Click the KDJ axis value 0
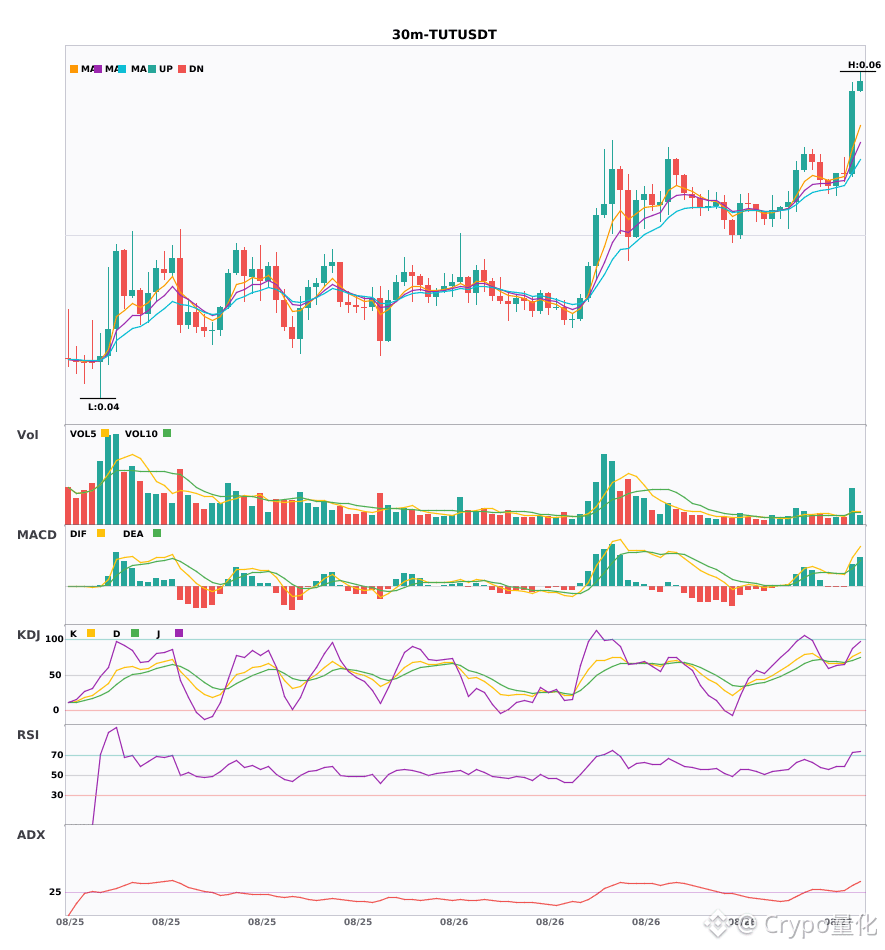 click(56, 710)
